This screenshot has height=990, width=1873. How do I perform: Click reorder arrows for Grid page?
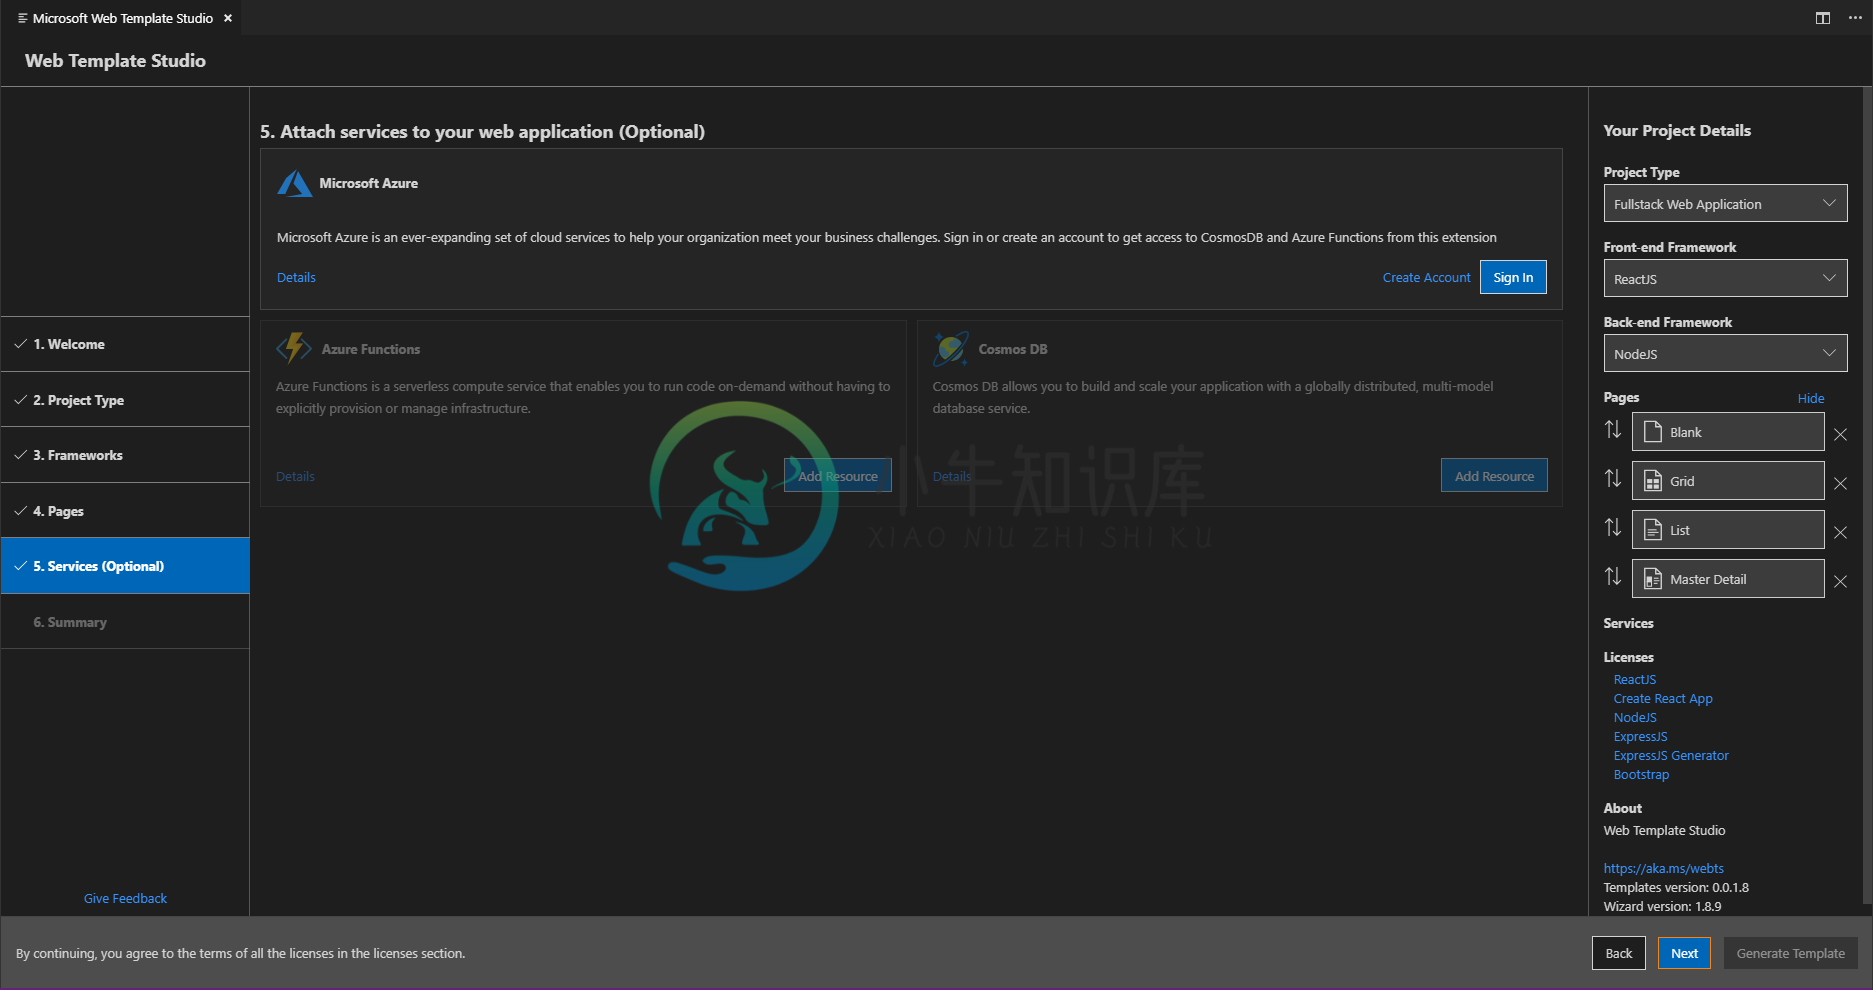[1613, 479]
